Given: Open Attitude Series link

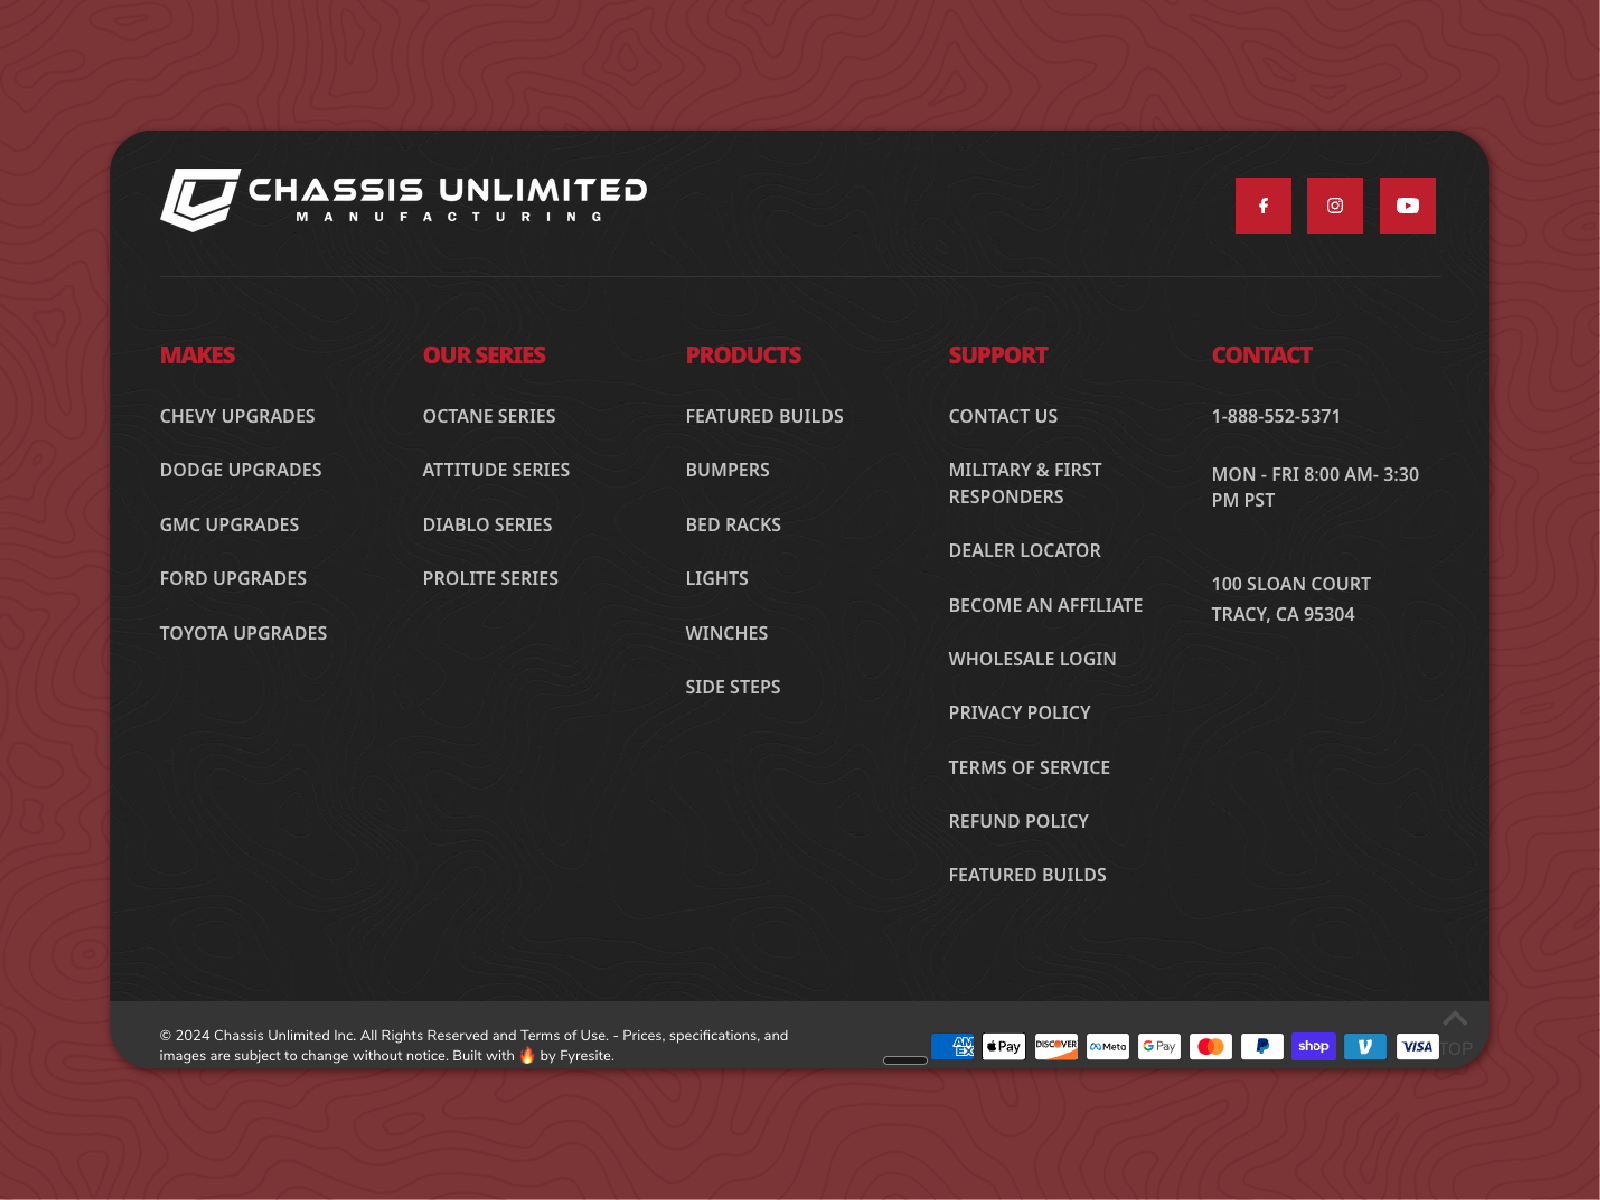Looking at the screenshot, I should coord(496,470).
